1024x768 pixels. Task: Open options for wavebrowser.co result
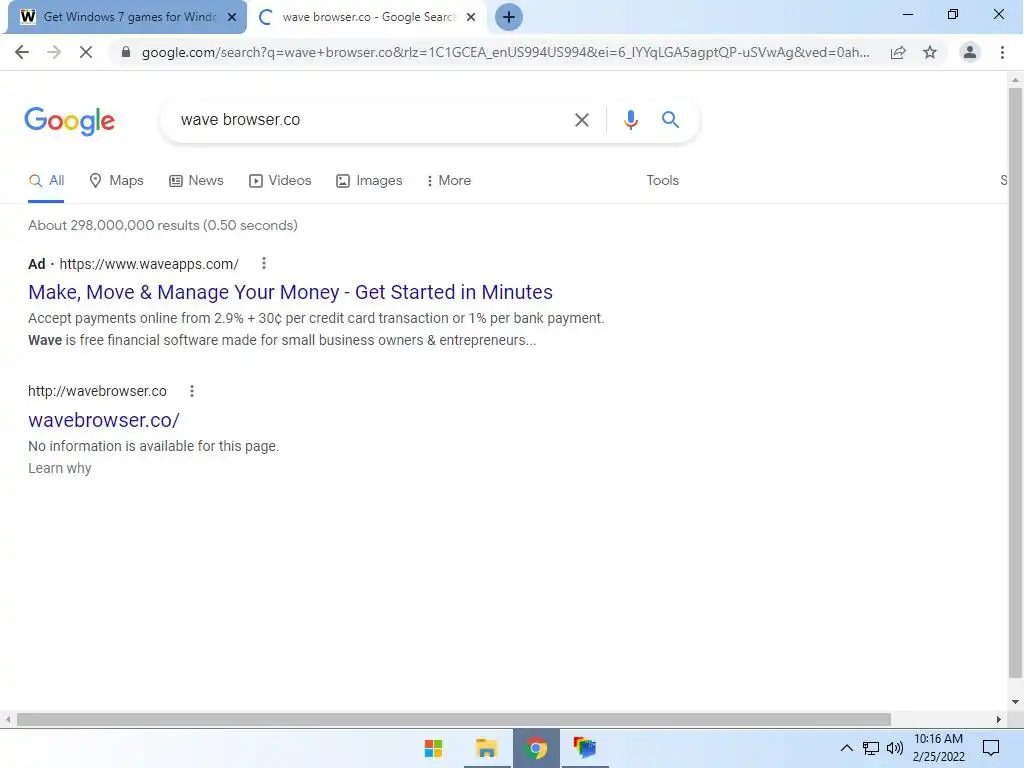[x=191, y=391]
